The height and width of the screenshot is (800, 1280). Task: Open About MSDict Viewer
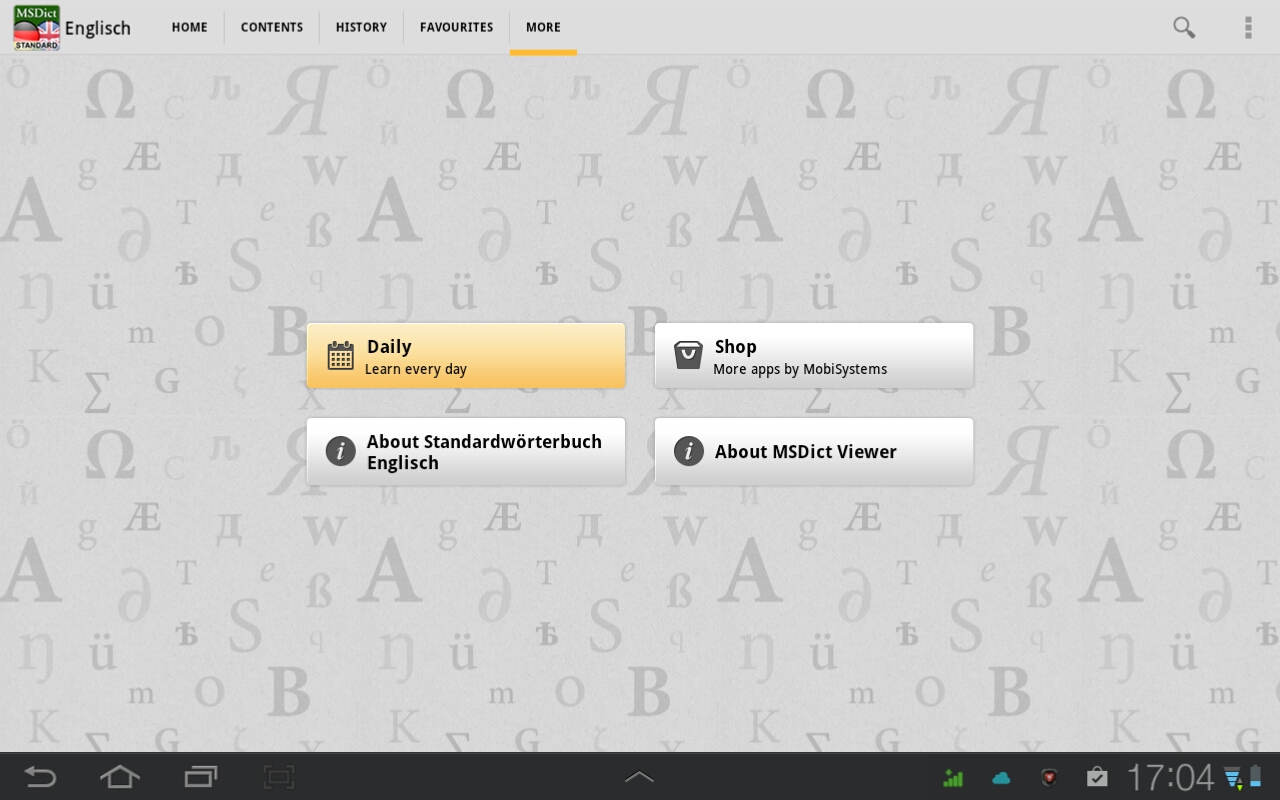813,452
